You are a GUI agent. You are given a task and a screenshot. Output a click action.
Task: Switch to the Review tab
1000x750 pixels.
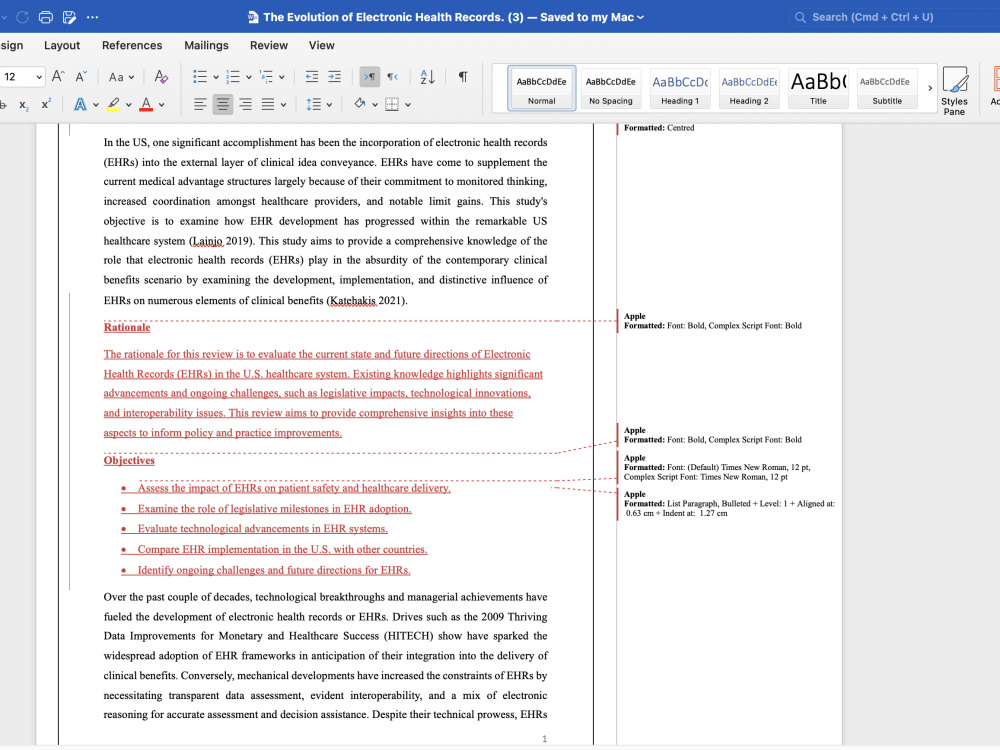(268, 45)
